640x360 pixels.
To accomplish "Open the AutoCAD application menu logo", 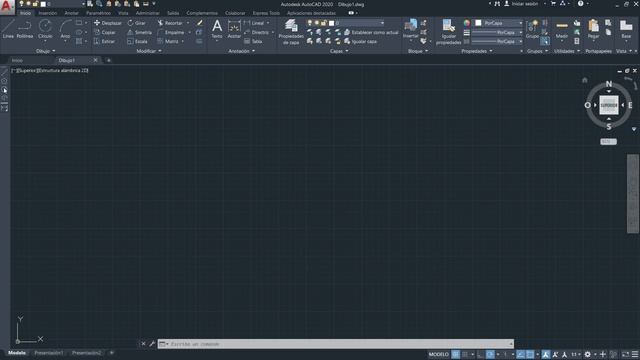I will [7, 7].
